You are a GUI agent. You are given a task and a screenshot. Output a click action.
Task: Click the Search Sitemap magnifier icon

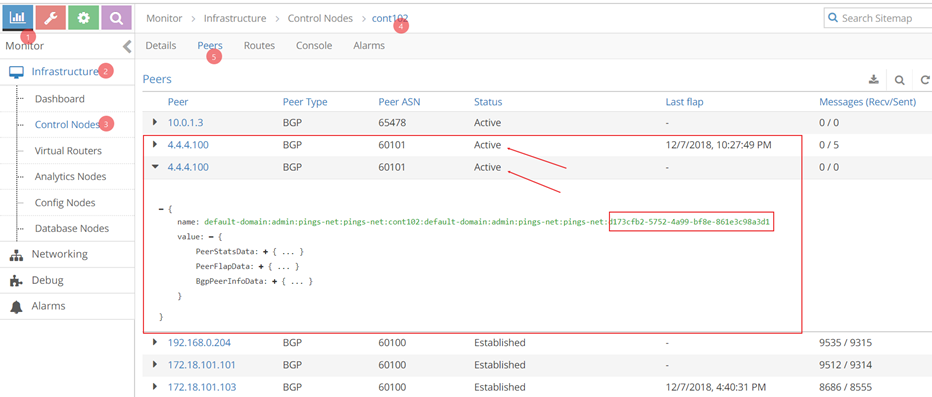833,18
